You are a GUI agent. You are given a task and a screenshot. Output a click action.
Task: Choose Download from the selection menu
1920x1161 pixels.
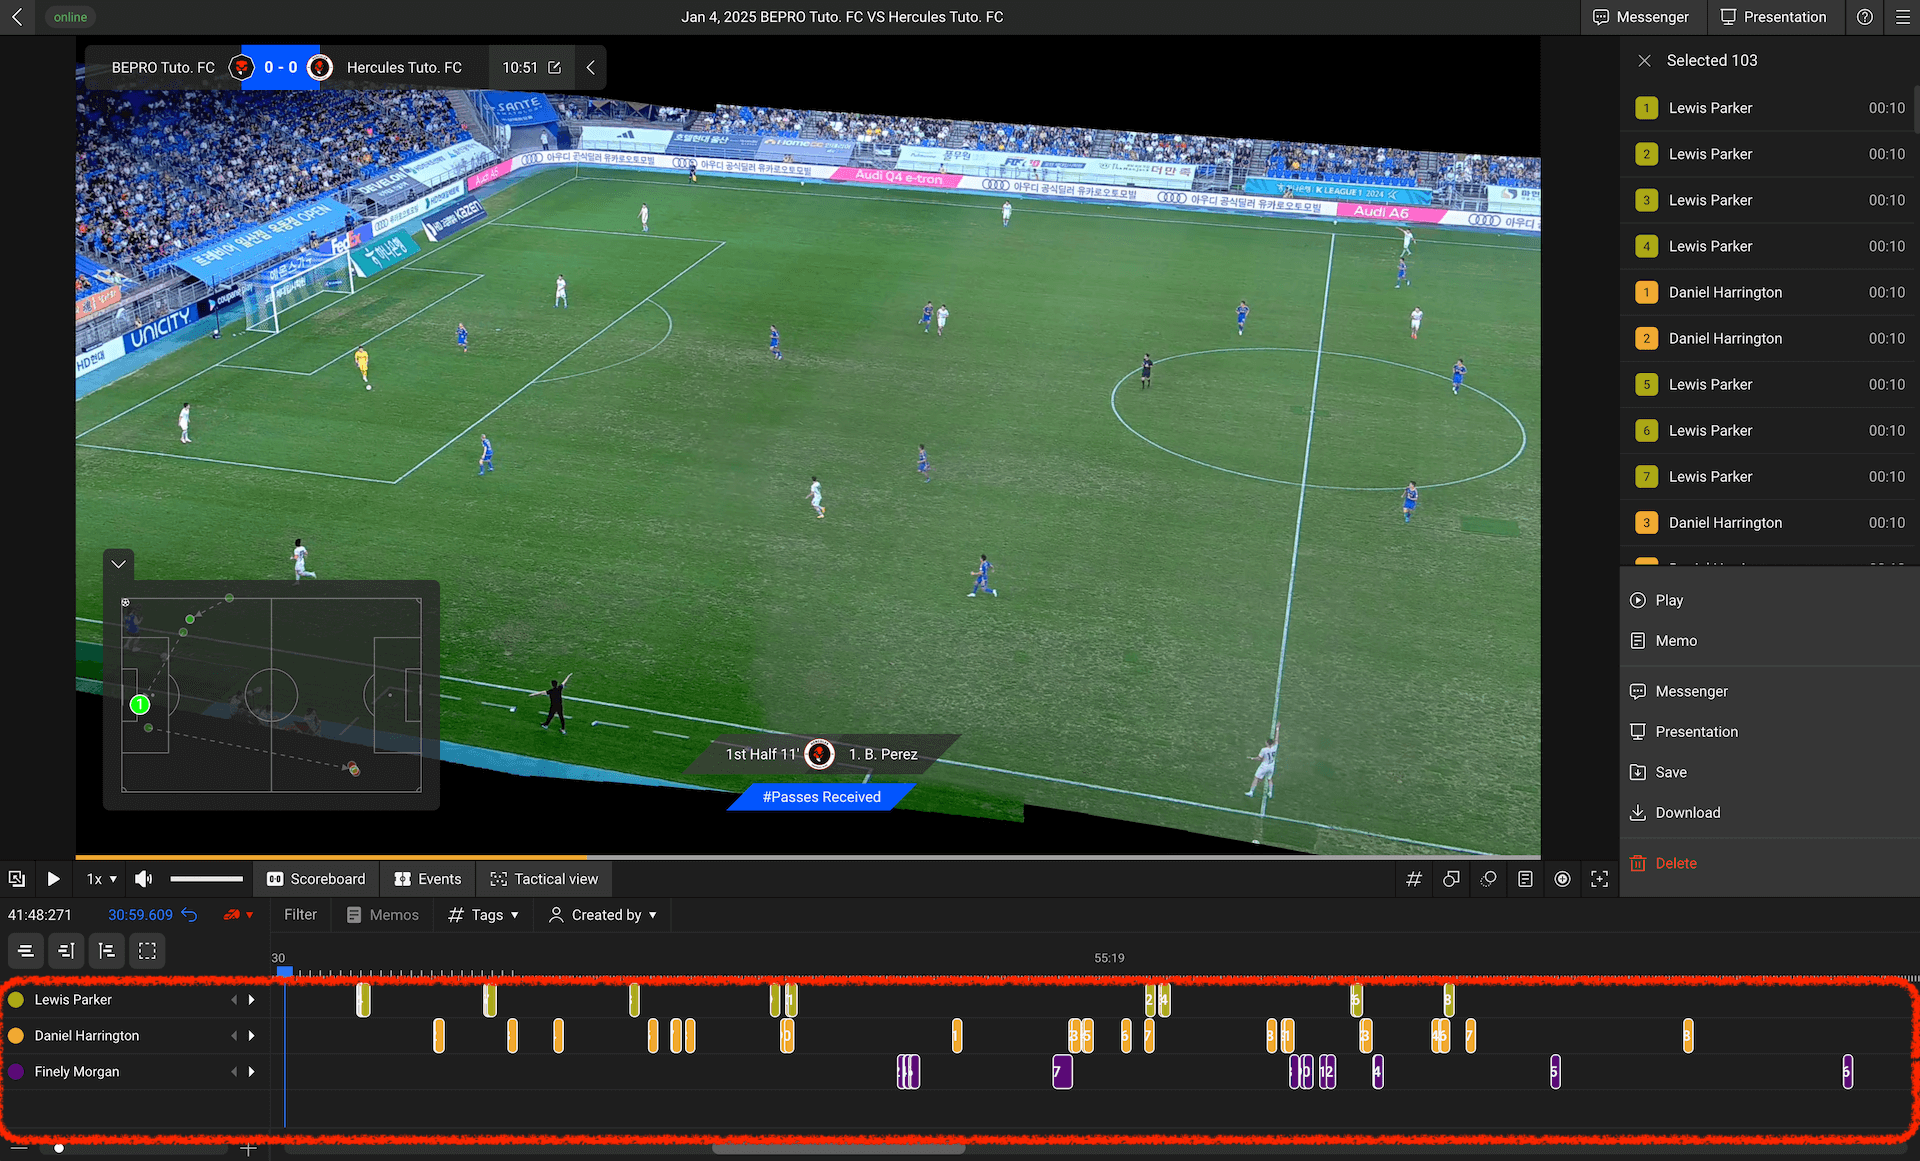[x=1687, y=813]
